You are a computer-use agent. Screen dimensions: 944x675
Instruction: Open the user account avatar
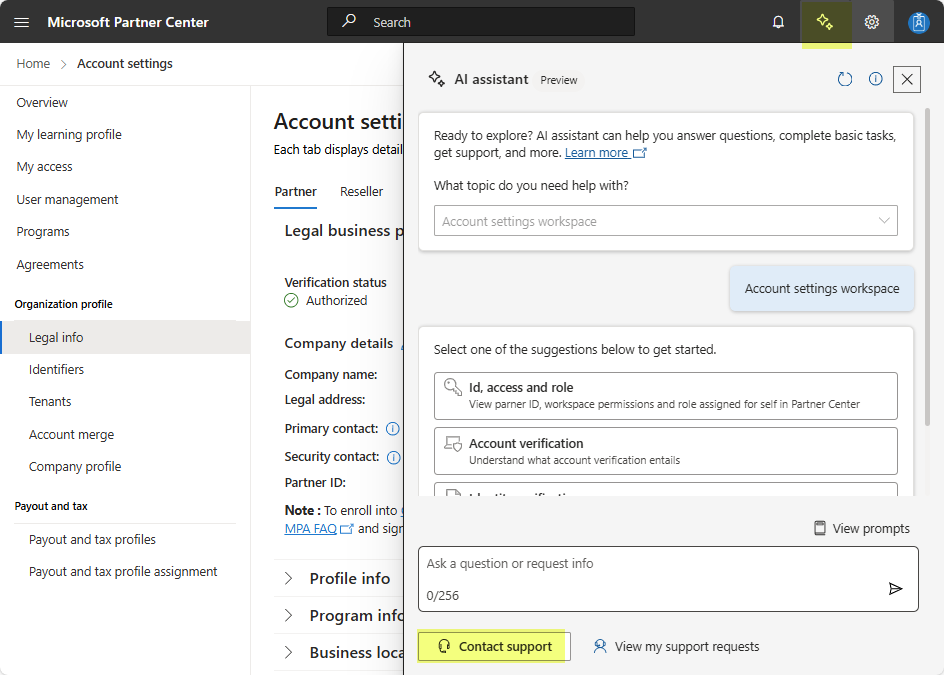918,22
